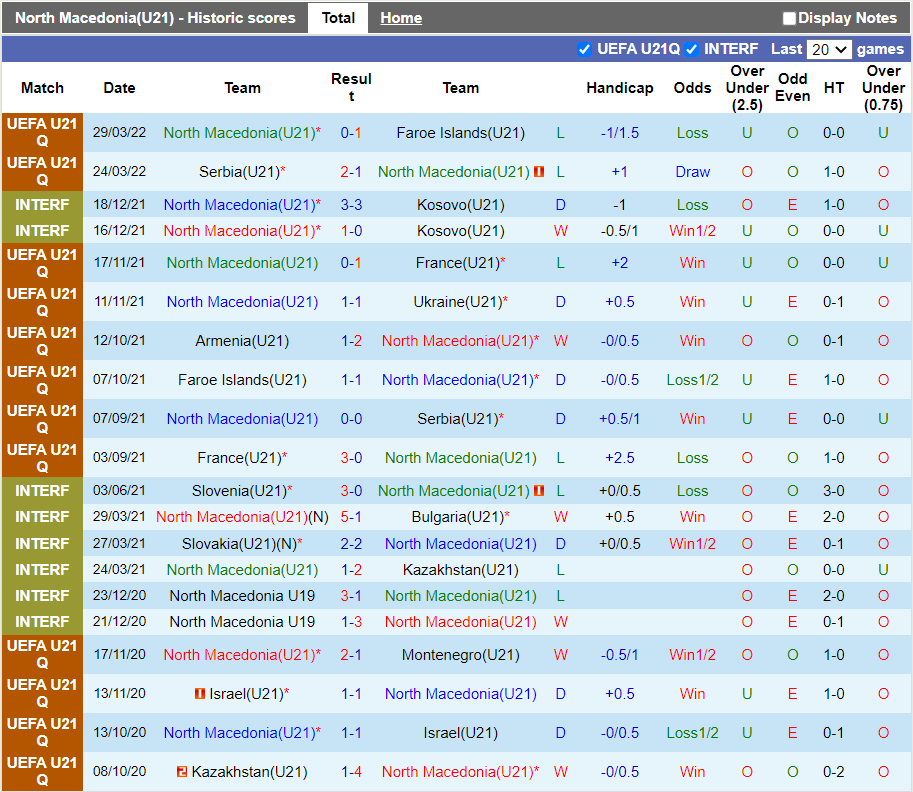This screenshot has height=792, width=913.
Task: Click Kazakhstan(U21) on the 24/03/21 row
Action: pos(461,570)
